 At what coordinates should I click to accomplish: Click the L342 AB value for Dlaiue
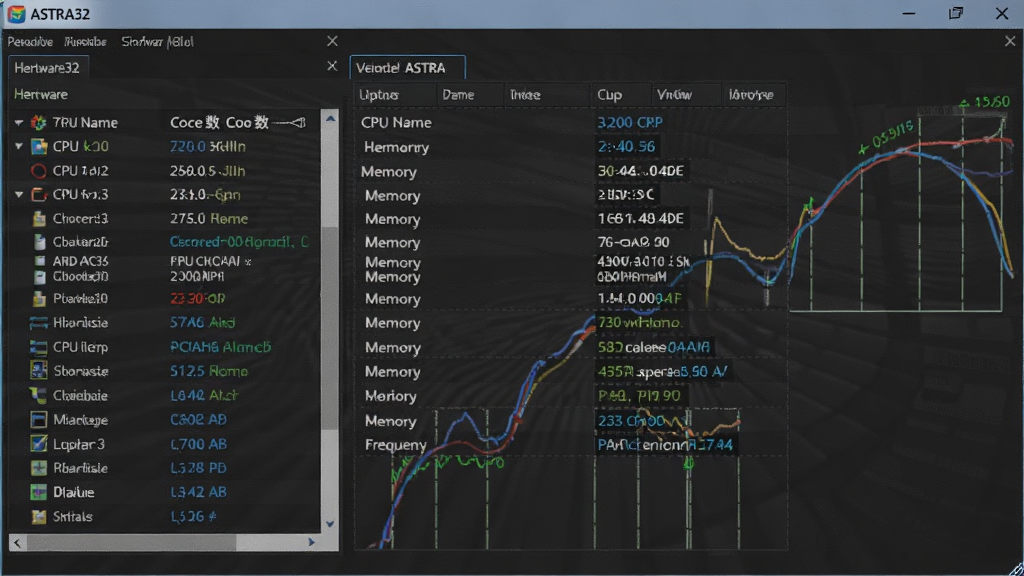(199, 492)
